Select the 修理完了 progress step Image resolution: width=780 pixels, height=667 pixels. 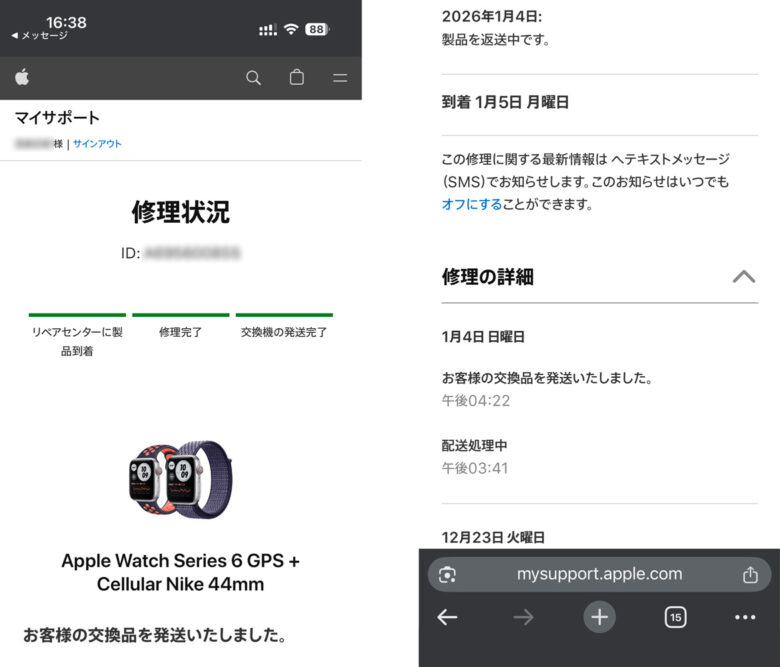(181, 330)
